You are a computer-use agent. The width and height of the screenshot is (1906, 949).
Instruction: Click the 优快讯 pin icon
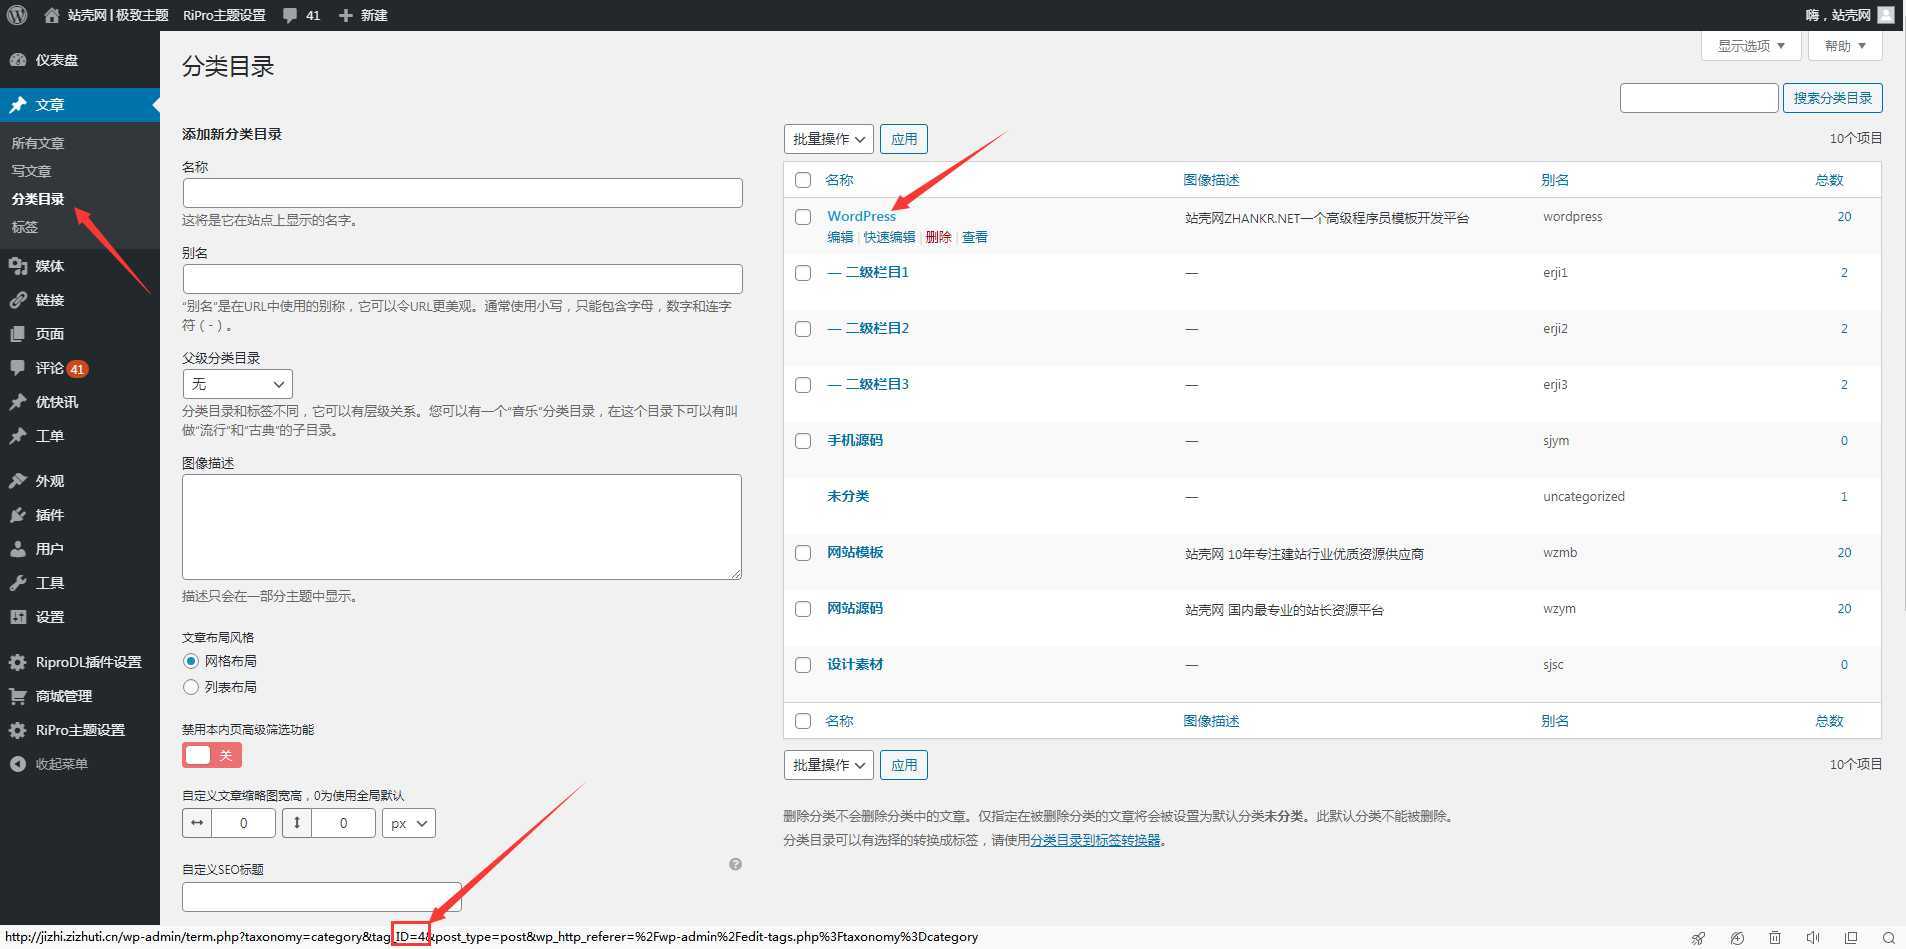(18, 402)
